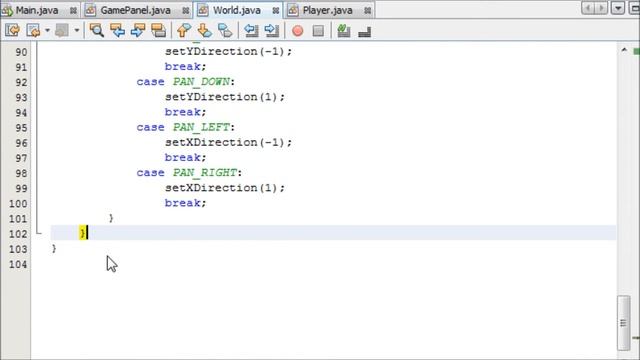Stop macro recording with grey square
The height and width of the screenshot is (360, 640).
pyautogui.click(x=318, y=31)
